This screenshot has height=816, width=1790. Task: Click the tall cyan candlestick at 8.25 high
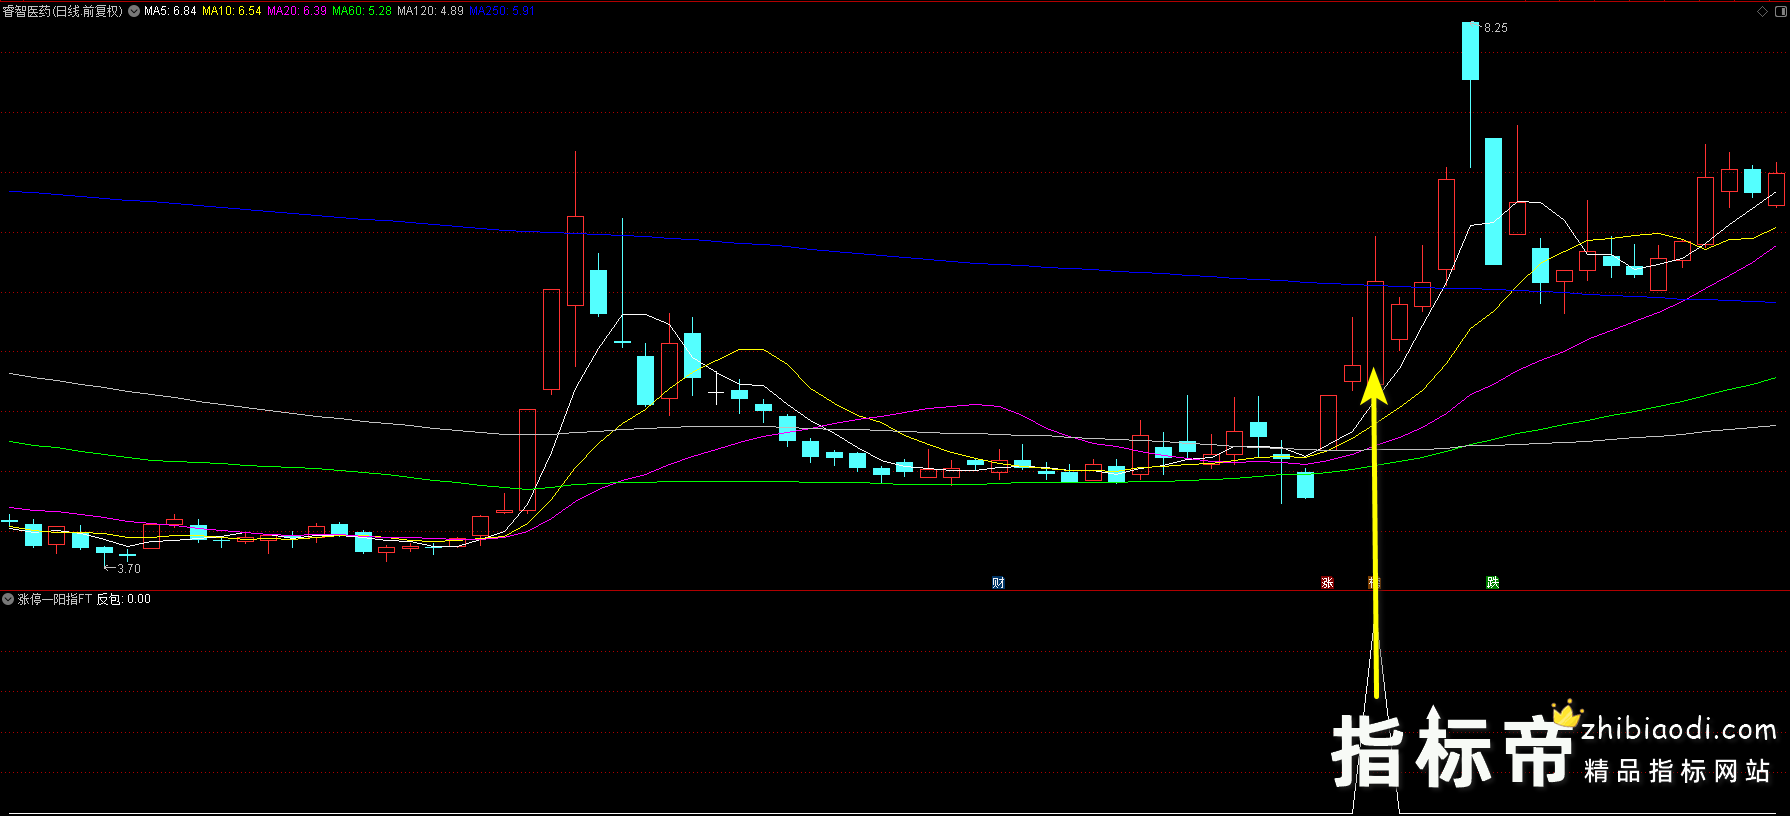(x=1470, y=51)
